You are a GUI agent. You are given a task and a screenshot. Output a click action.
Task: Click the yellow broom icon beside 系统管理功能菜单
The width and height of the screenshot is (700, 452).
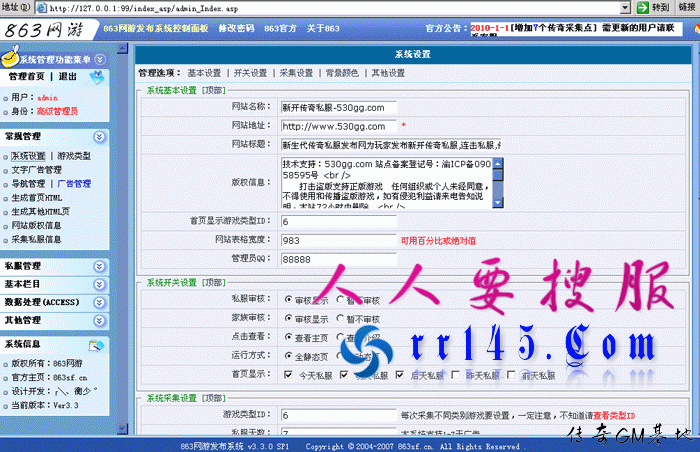click(x=10, y=60)
